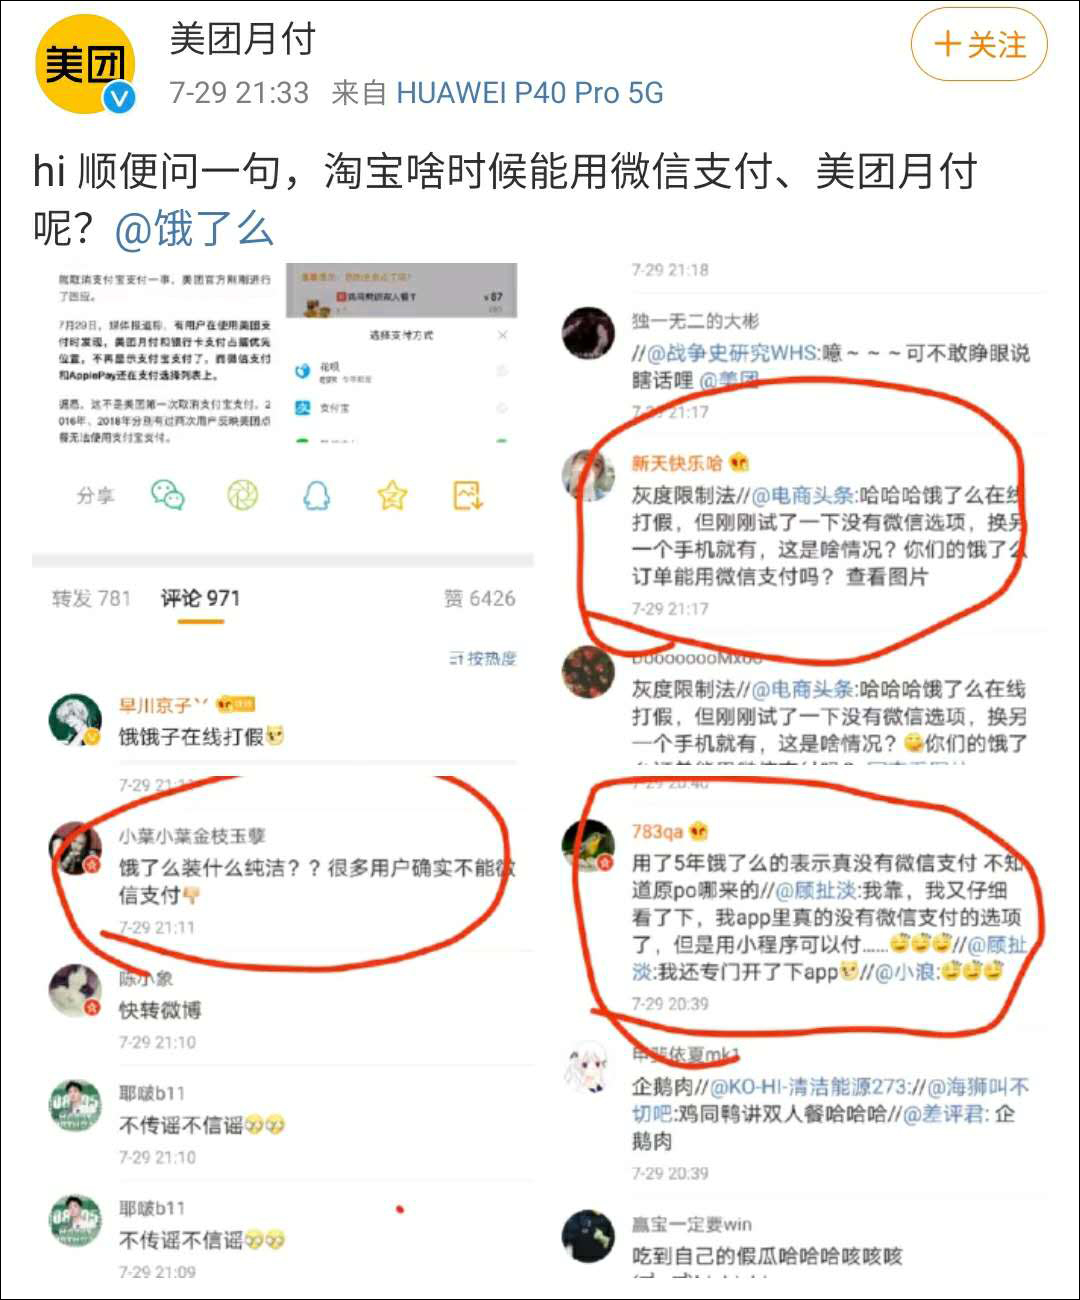1080x1300 pixels.
Task: Open 早川京子 commenter's avatar
Action: tap(75, 720)
